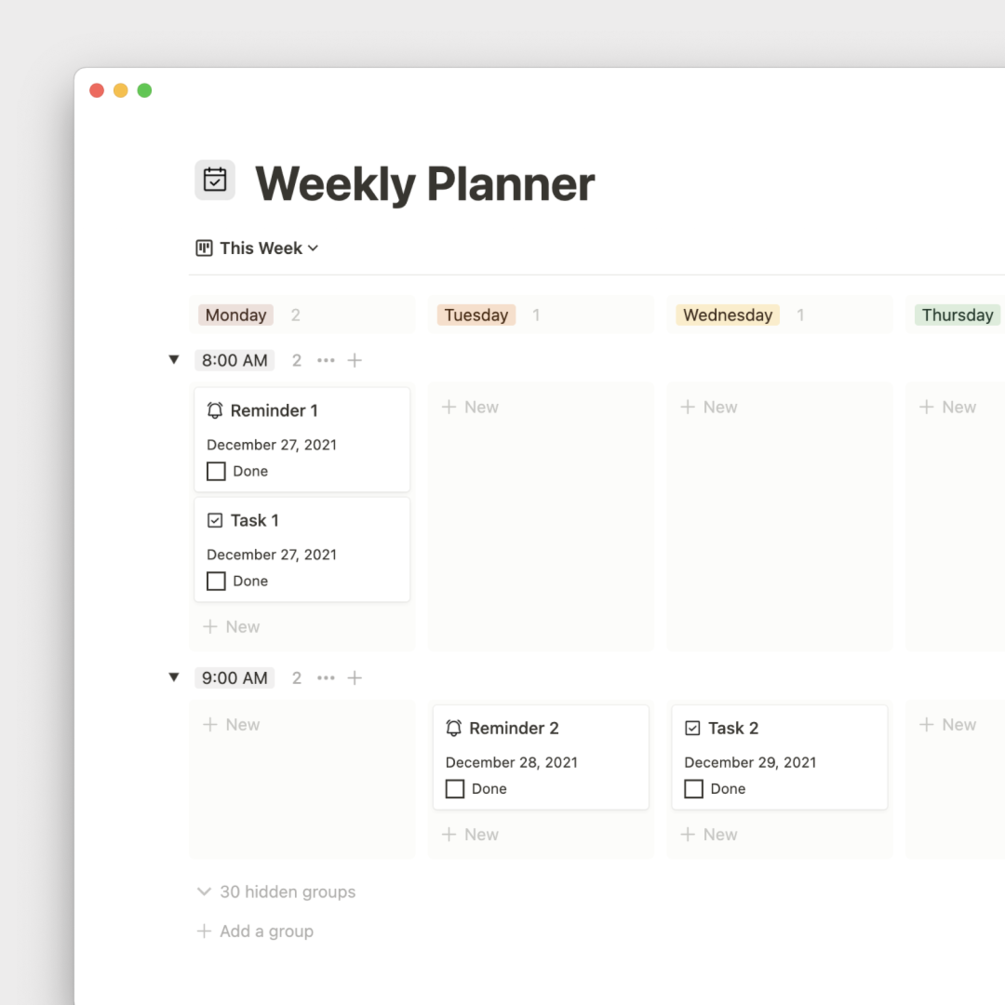Click the Weekly Planner calendar page icon
Image resolution: width=1005 pixels, height=1005 pixels.
coord(214,180)
